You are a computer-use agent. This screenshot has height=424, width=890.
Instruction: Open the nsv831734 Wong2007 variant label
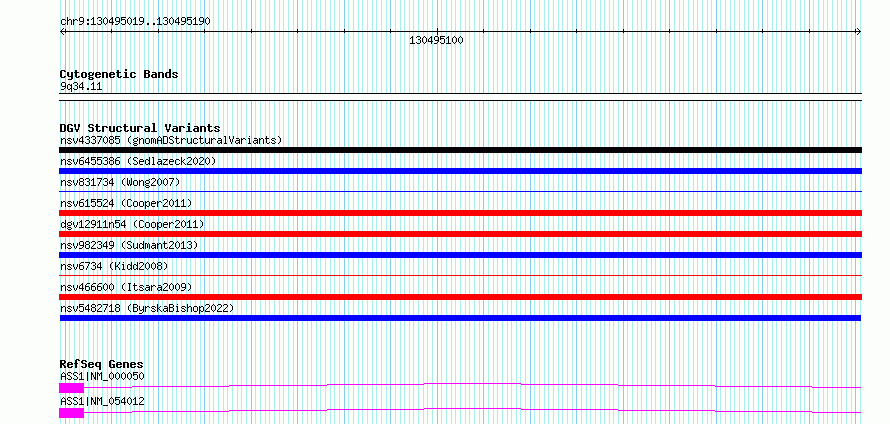[120, 182]
